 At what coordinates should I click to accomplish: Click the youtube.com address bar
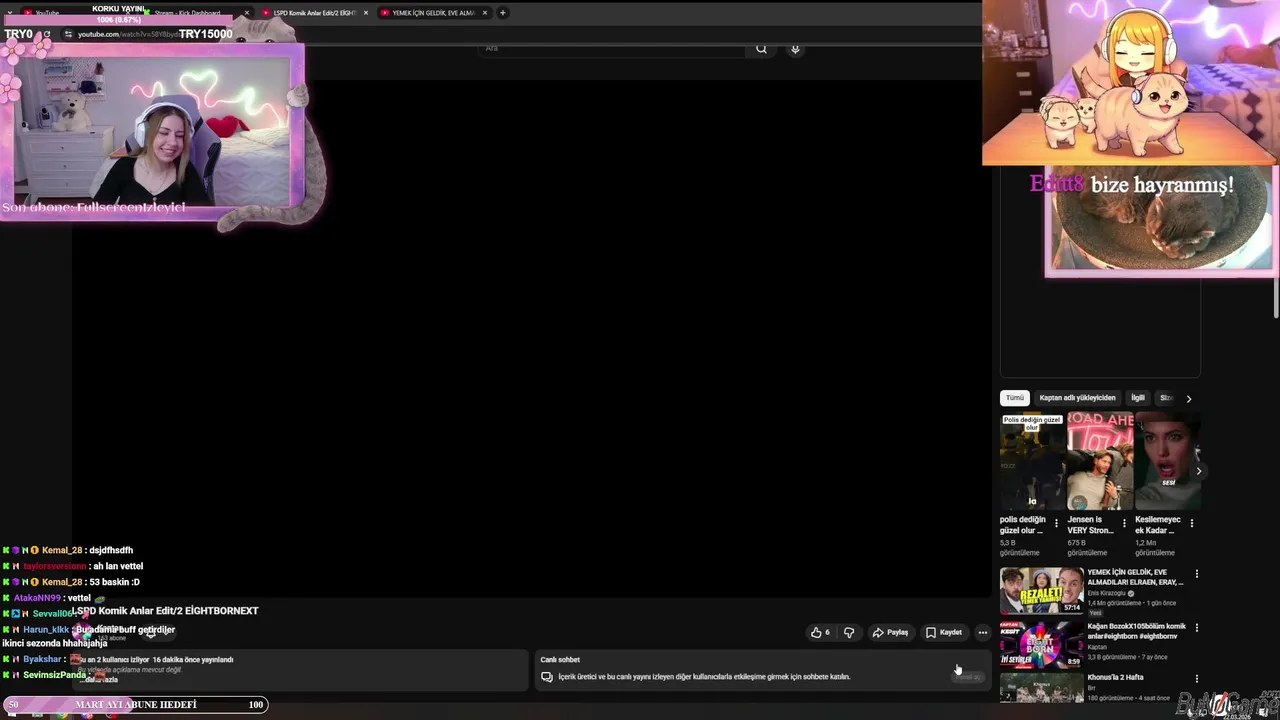tap(128, 34)
